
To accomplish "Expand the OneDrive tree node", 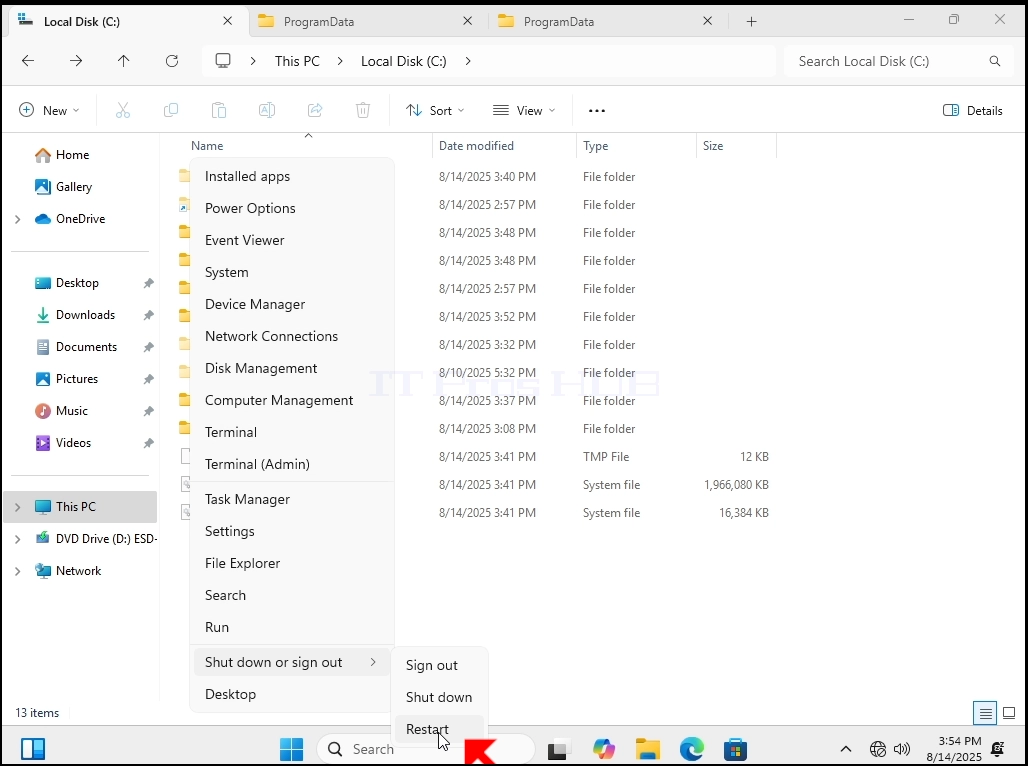I will tap(18, 219).
